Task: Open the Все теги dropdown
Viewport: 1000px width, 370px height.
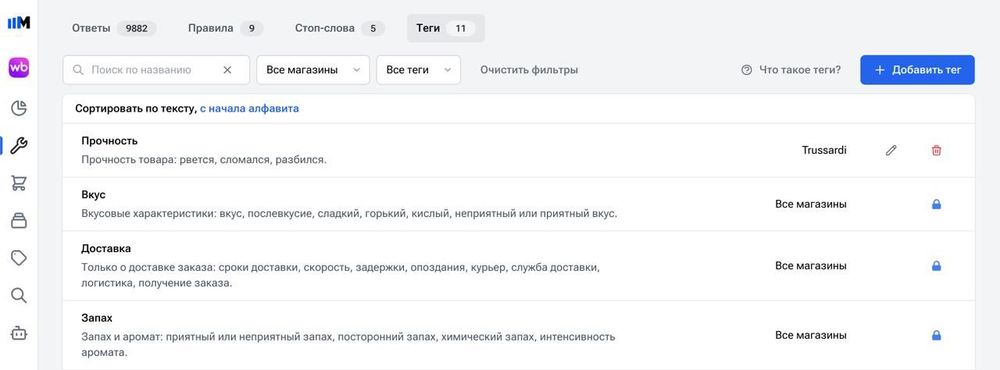Action: (418, 70)
